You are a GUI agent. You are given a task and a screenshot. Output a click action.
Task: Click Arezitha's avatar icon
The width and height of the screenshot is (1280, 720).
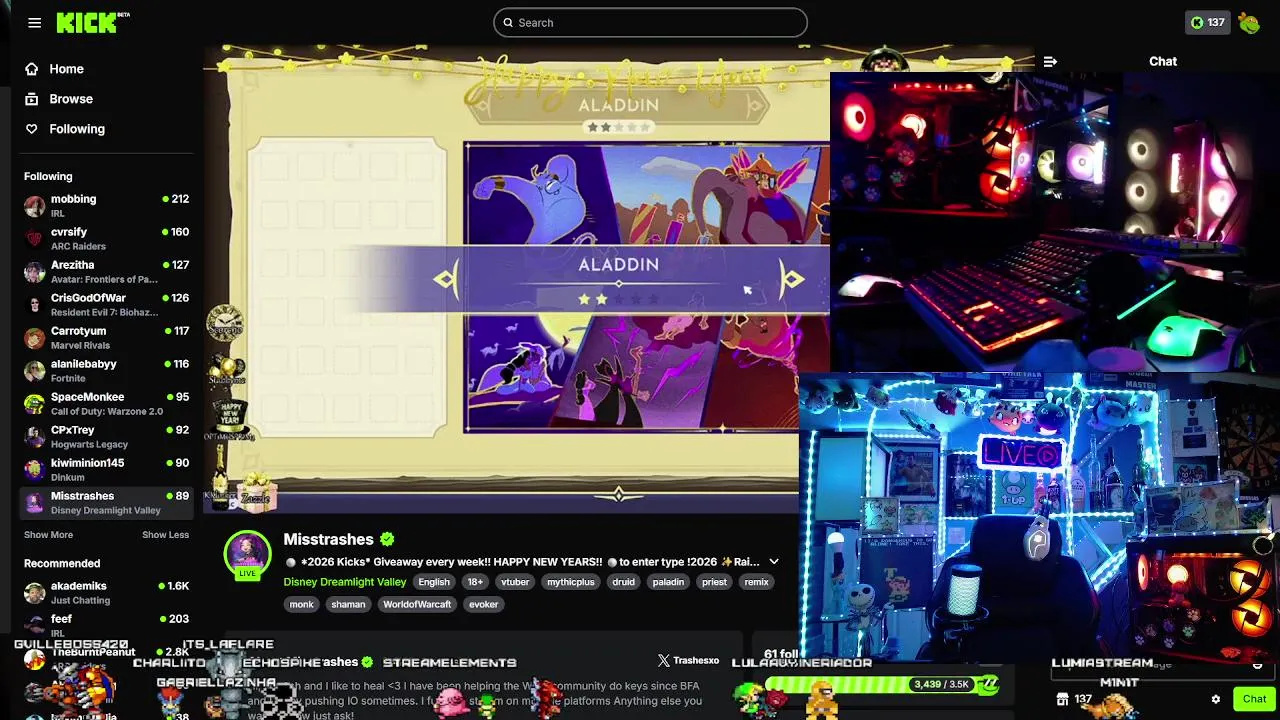pyautogui.click(x=35, y=272)
